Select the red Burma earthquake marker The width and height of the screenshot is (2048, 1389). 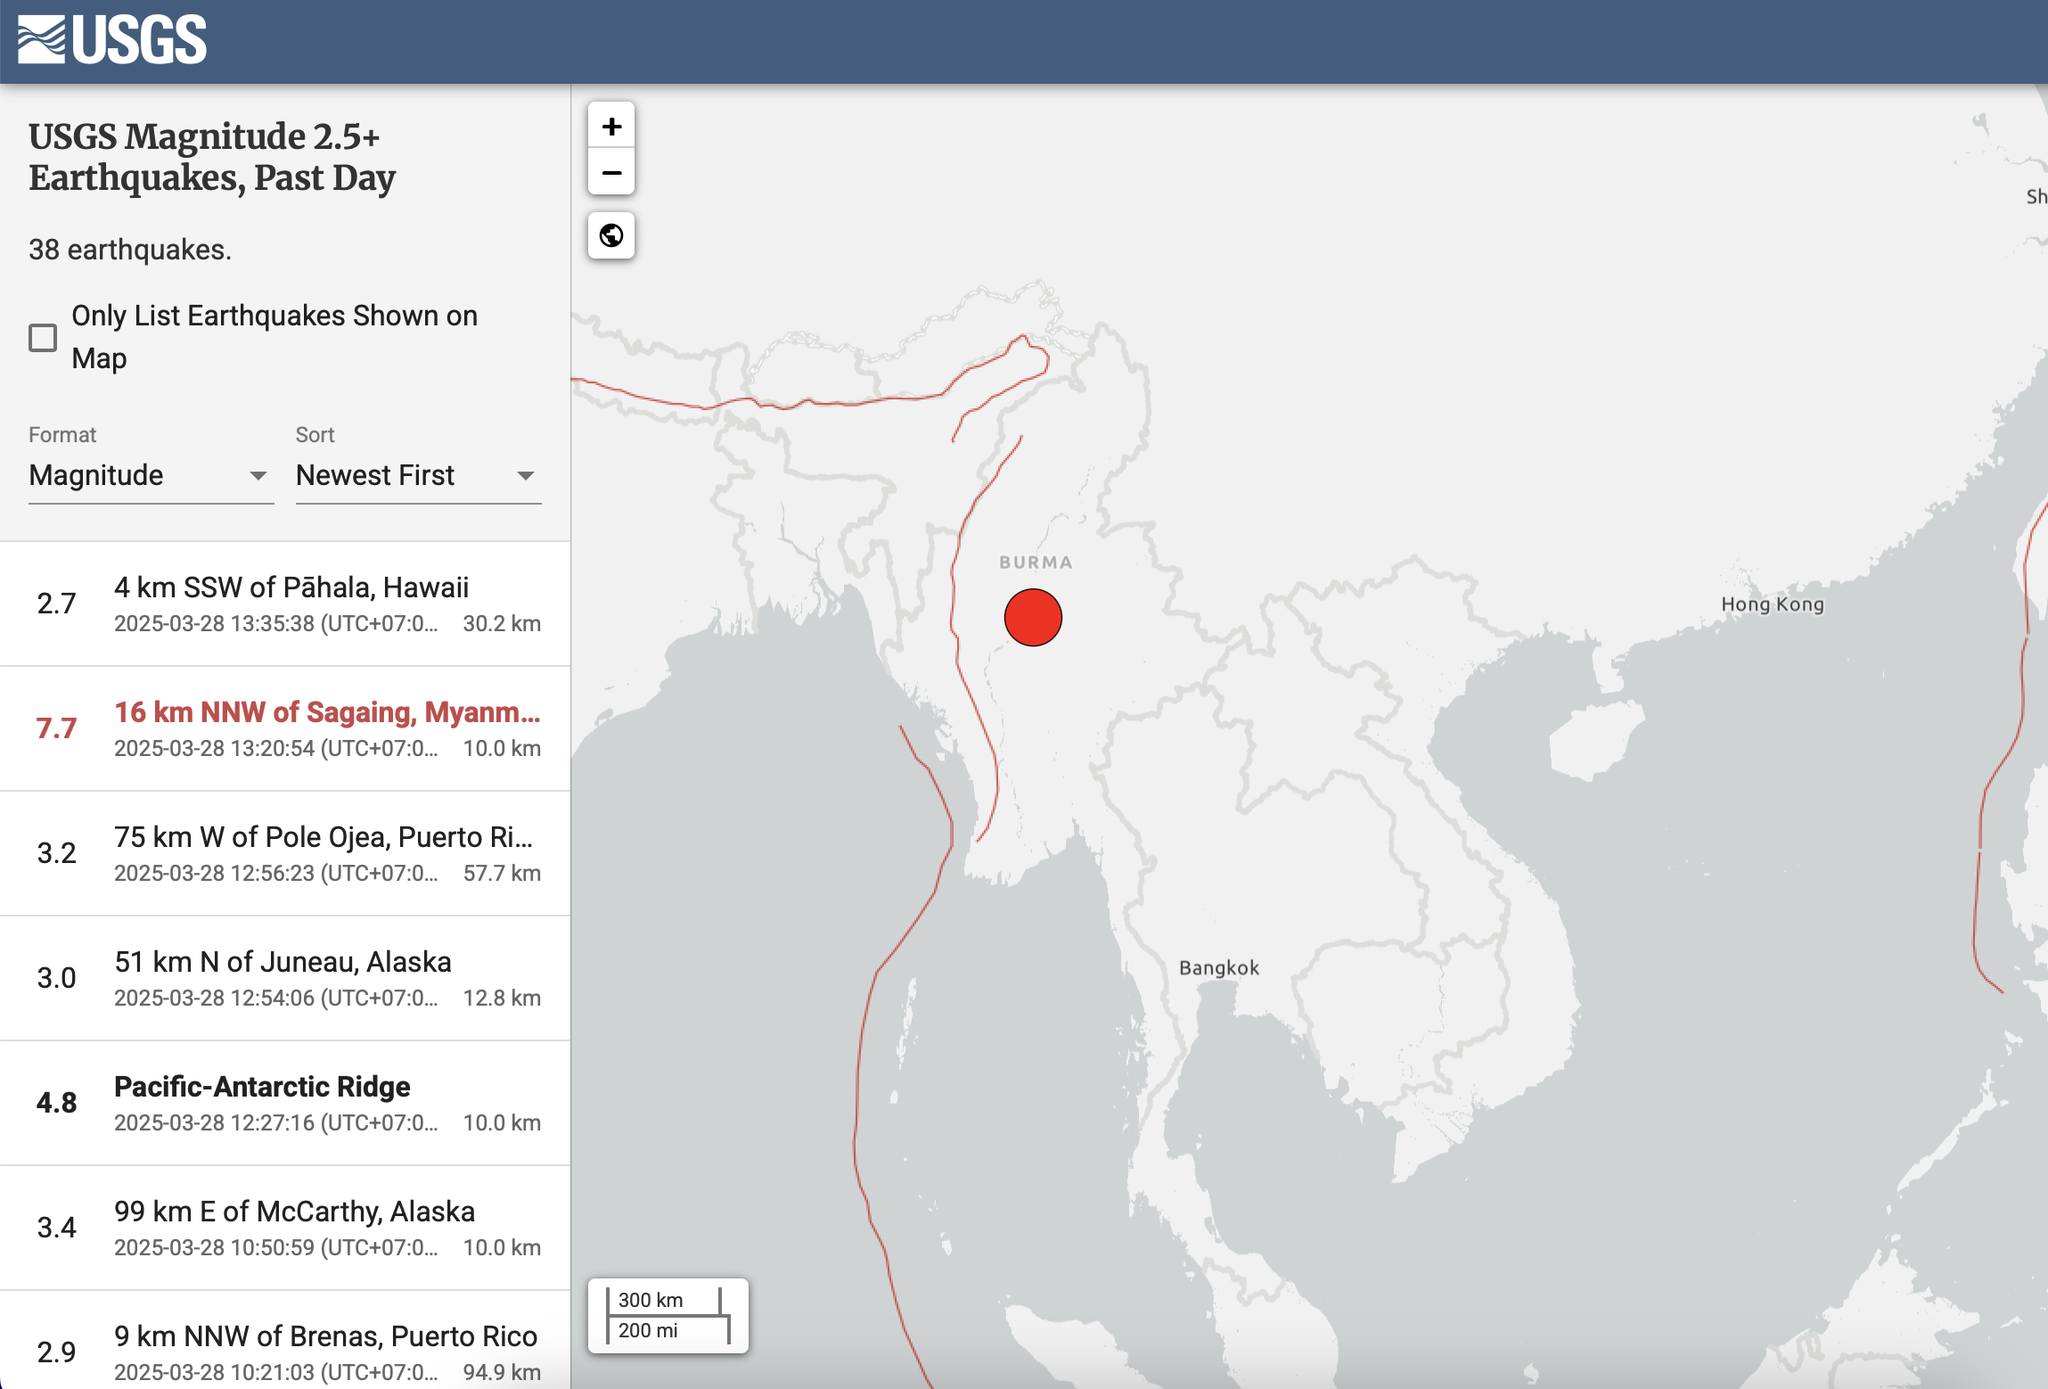(x=1033, y=617)
